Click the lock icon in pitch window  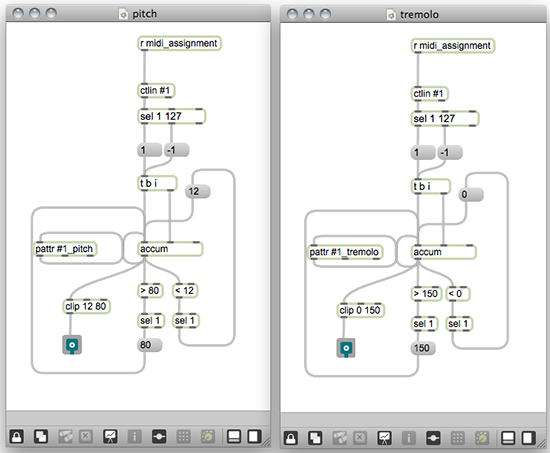coord(16,437)
